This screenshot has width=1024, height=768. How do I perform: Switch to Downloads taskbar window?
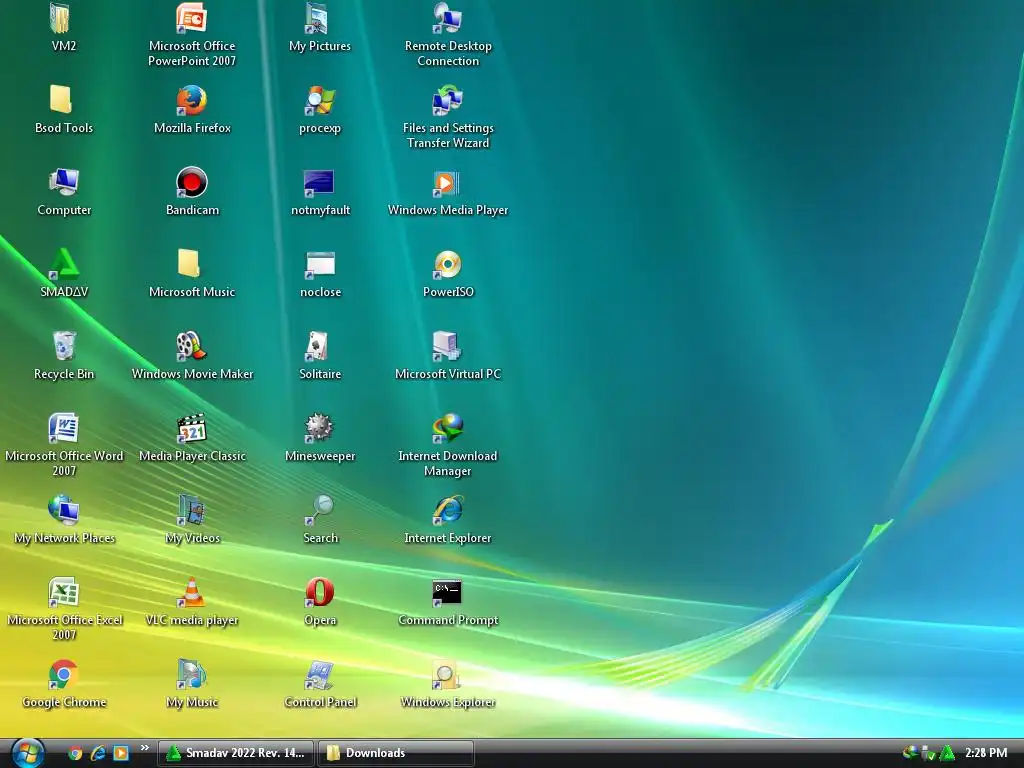click(x=396, y=753)
